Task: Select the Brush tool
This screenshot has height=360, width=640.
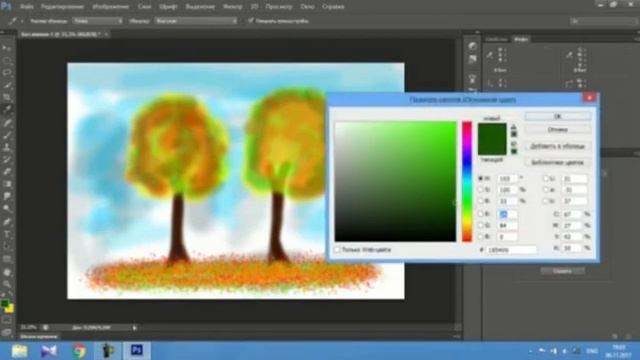Action: coord(7,135)
